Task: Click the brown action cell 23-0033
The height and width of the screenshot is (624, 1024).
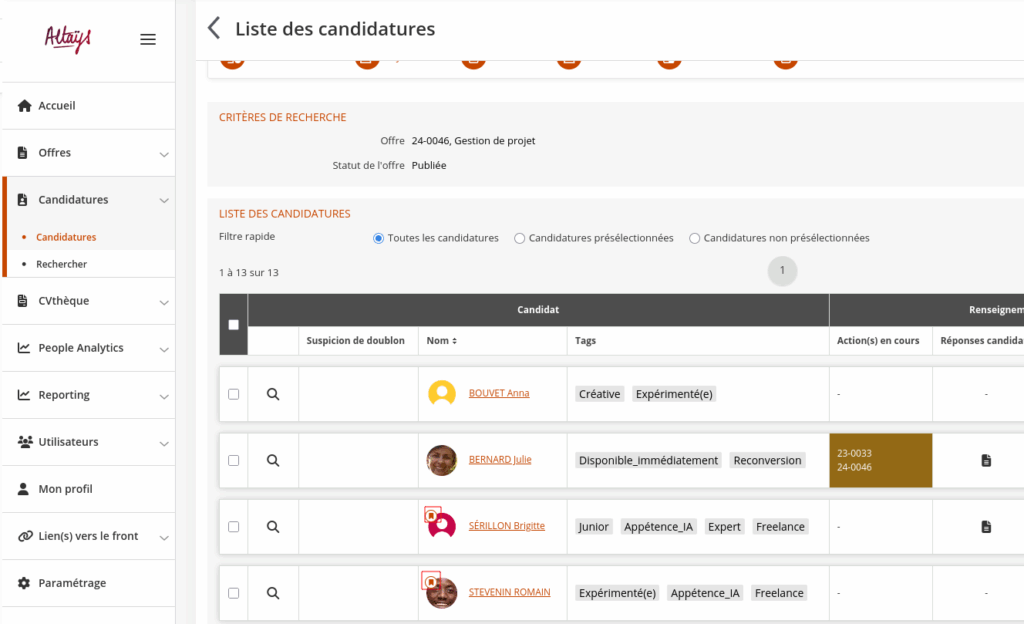Action: tap(880, 460)
